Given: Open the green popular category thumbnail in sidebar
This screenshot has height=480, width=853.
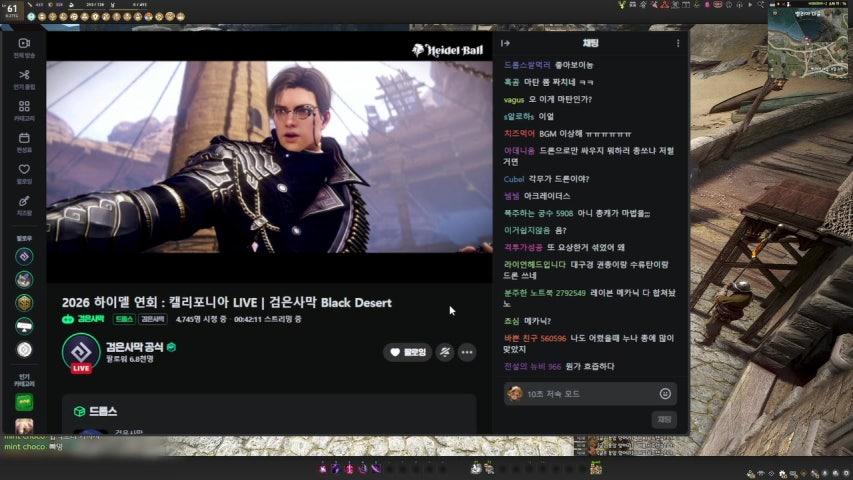Looking at the screenshot, I should click(x=24, y=403).
